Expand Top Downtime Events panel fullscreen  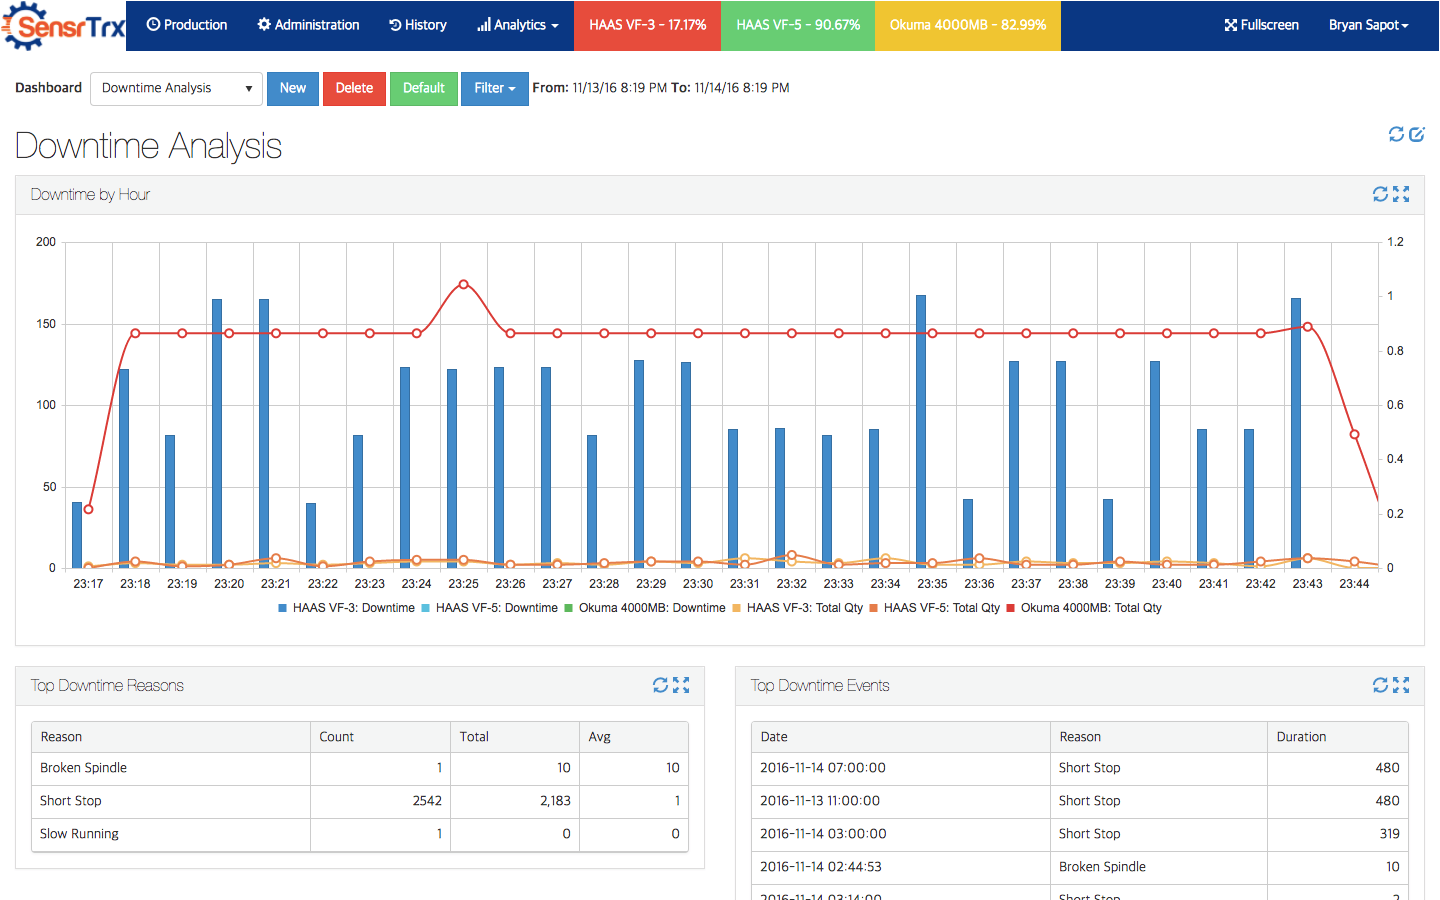point(1401,685)
